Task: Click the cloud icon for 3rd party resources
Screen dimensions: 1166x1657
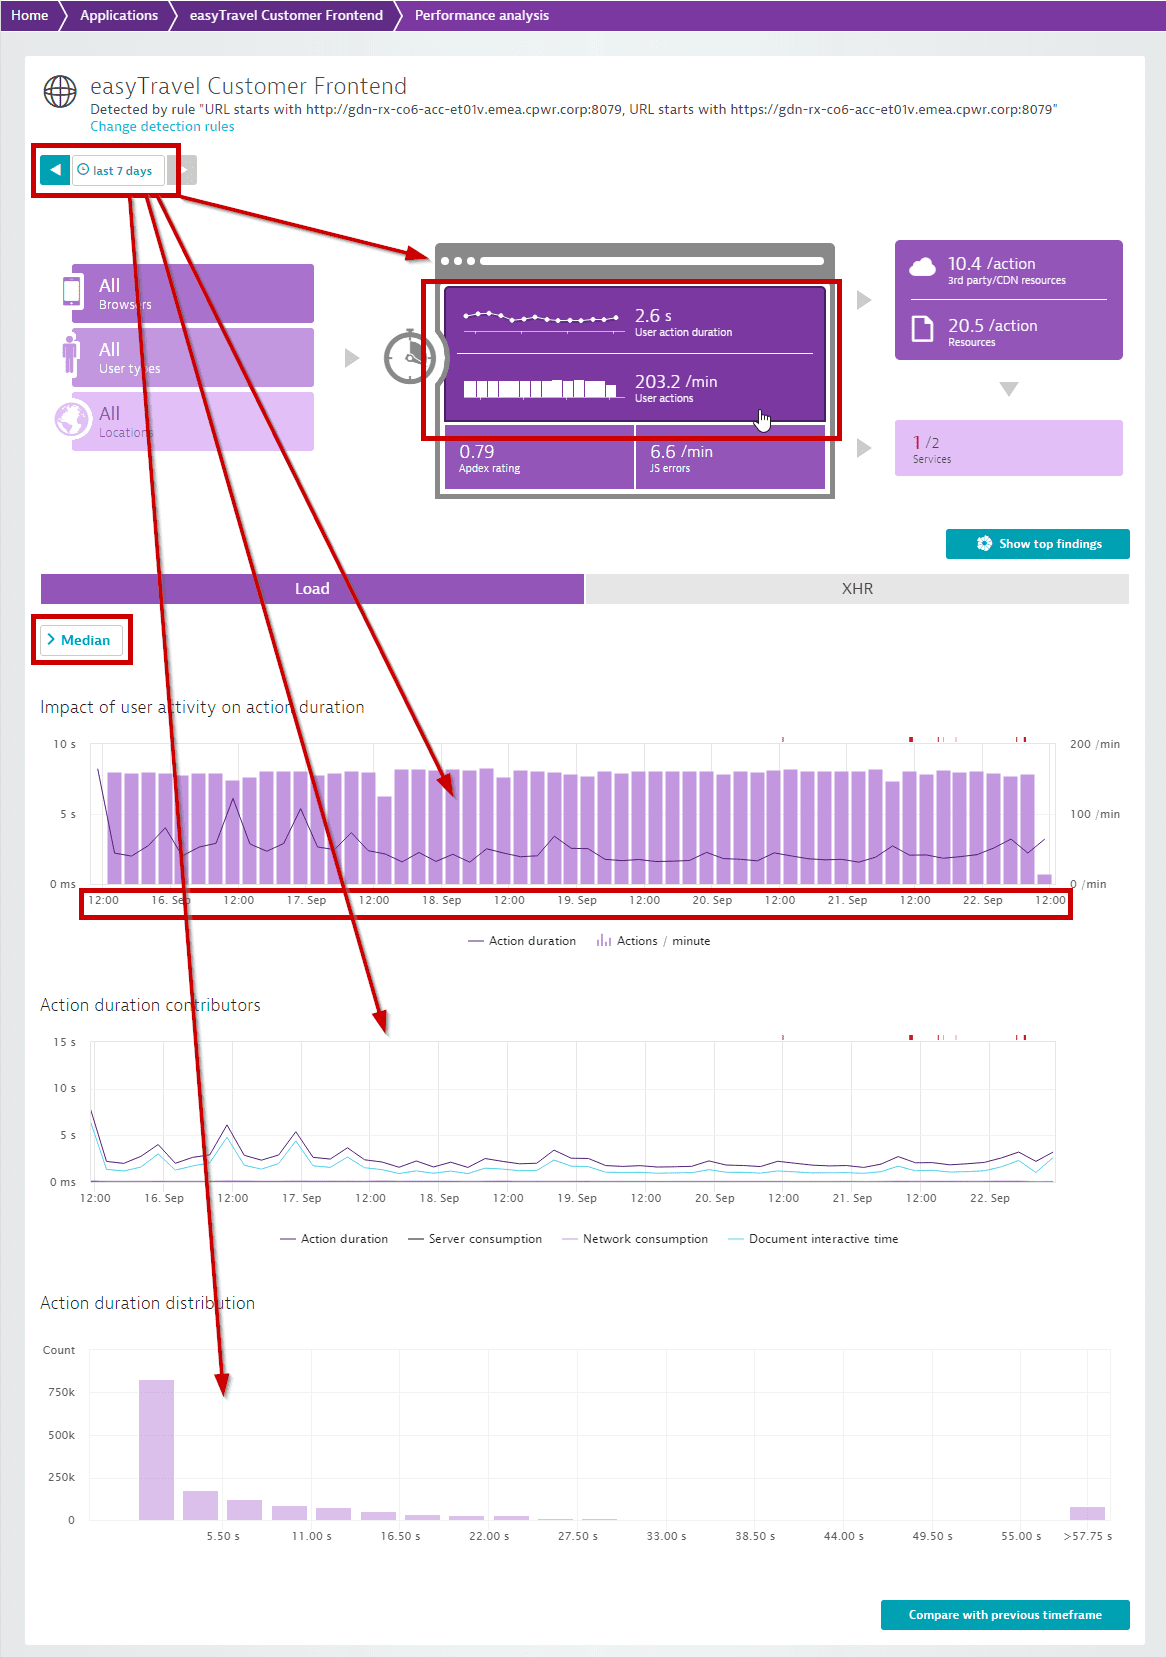Action: pos(922,267)
